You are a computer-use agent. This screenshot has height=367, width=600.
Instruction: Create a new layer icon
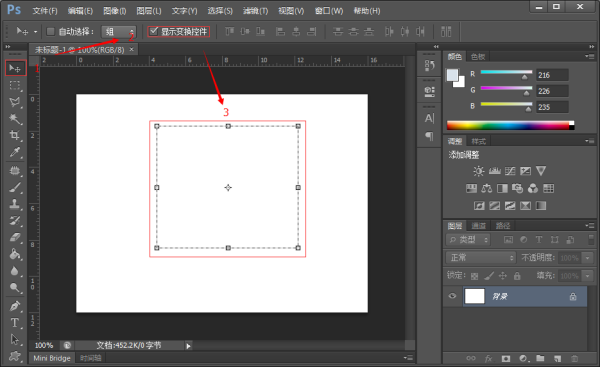(558, 359)
